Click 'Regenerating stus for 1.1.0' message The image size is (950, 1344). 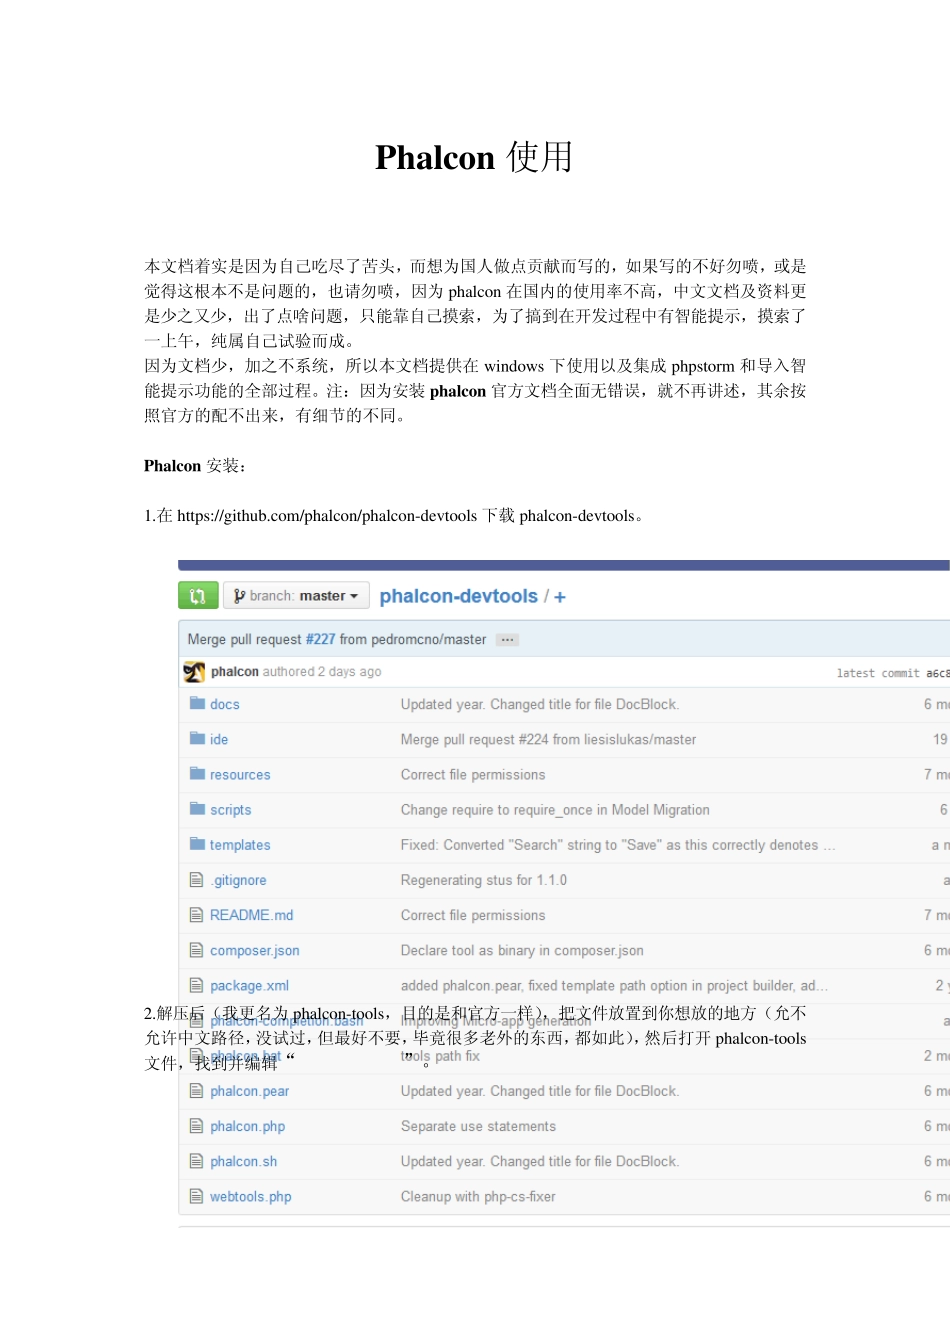(x=484, y=880)
